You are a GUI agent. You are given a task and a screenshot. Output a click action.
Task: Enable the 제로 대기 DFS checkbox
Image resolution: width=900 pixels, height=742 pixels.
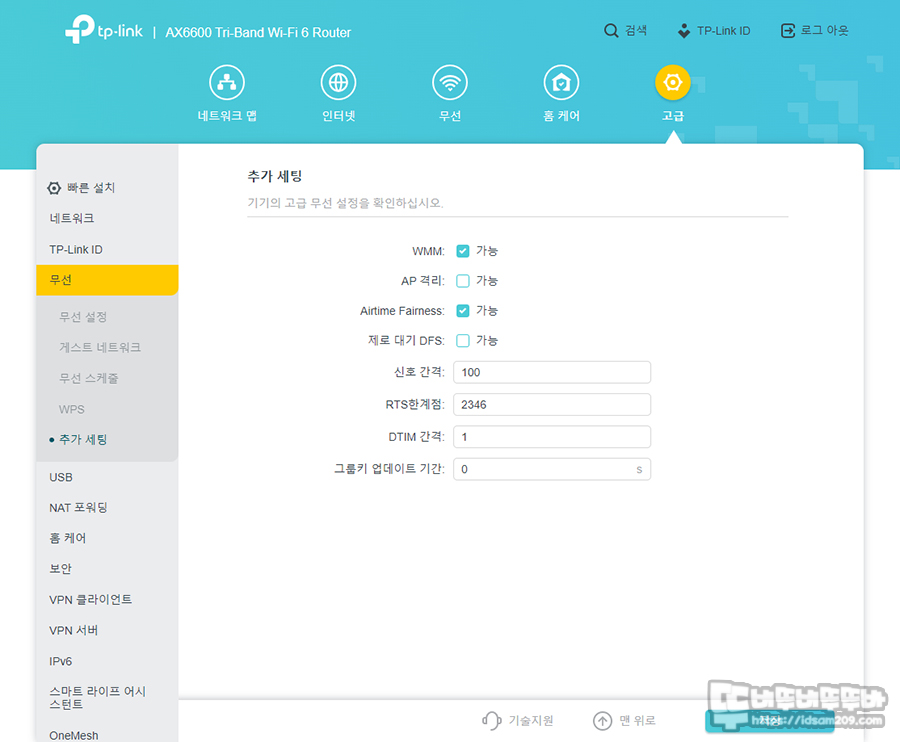point(463,340)
